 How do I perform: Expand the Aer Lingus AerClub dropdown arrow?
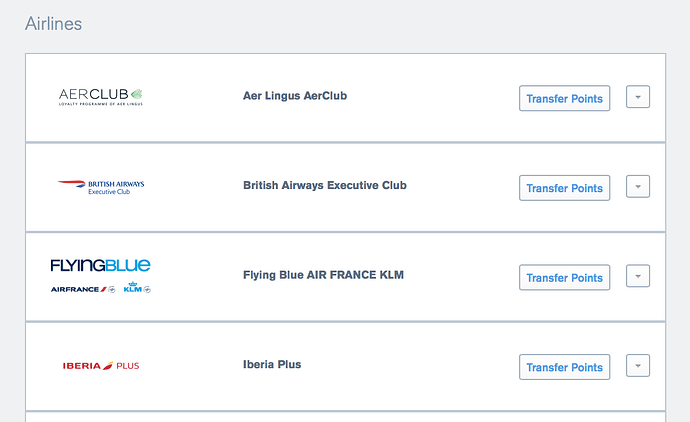click(x=638, y=96)
